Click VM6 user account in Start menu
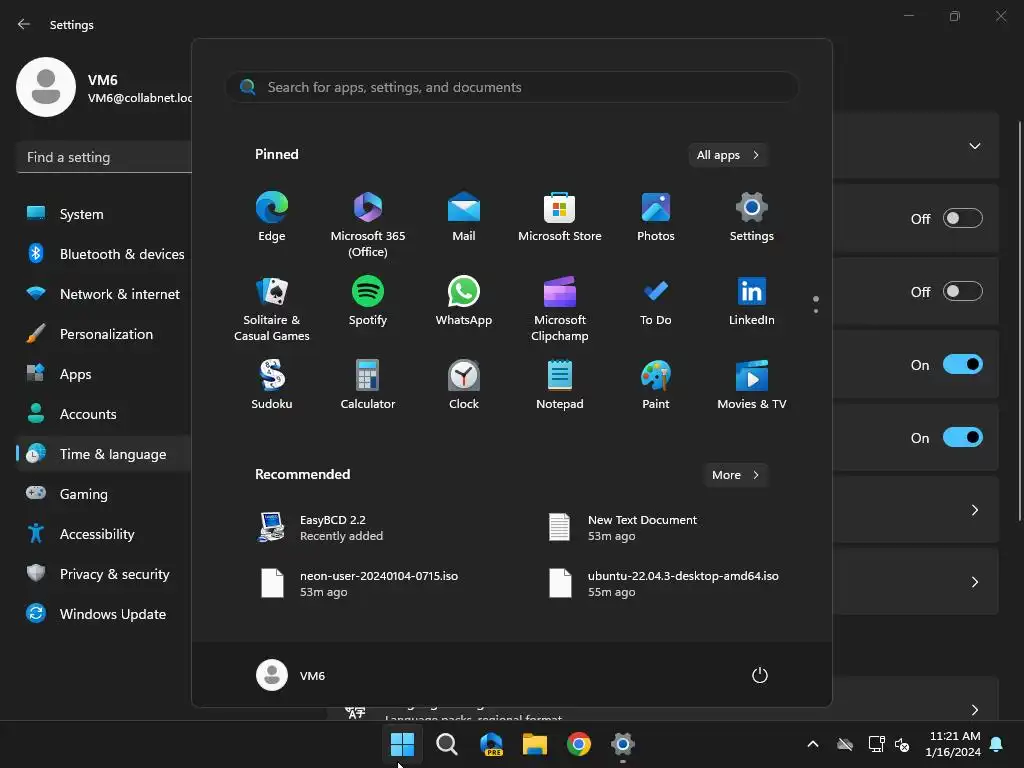The image size is (1024, 768). [291, 675]
